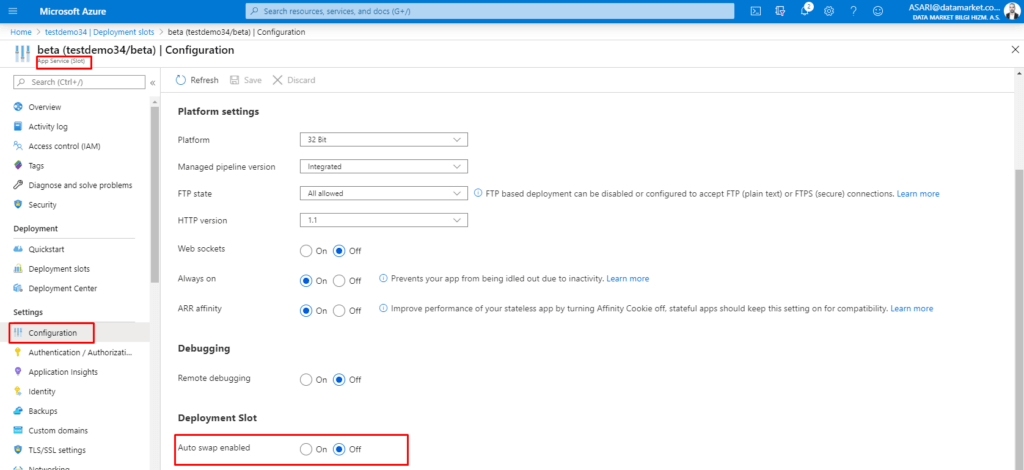The height and width of the screenshot is (470, 1024).
Task: Open the FTP state dropdown
Action: click(x=383, y=193)
